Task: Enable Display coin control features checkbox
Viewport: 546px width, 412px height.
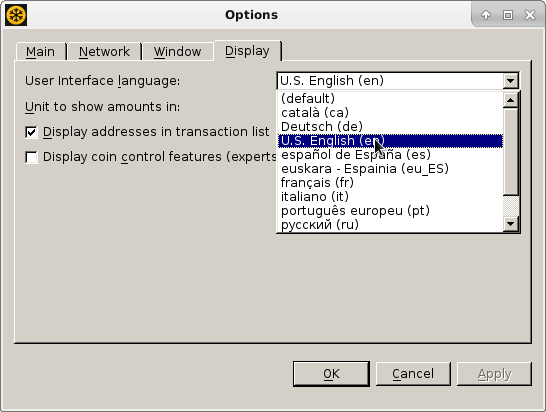Action: pyautogui.click(x=31, y=157)
